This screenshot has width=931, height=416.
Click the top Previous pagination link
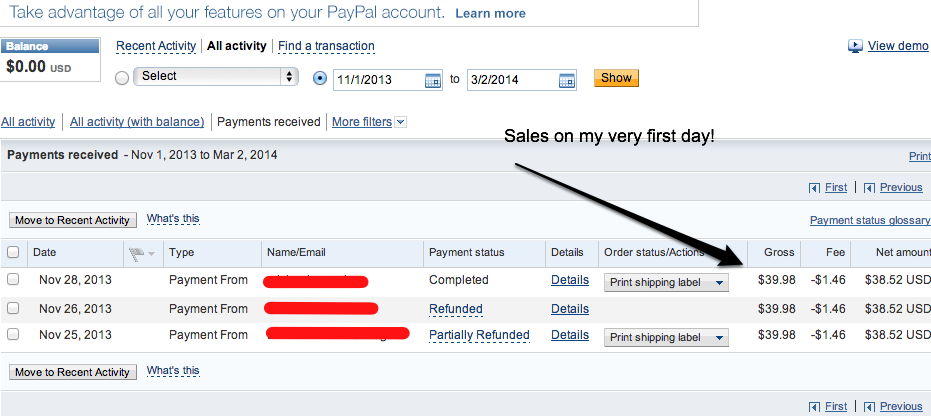(901, 188)
